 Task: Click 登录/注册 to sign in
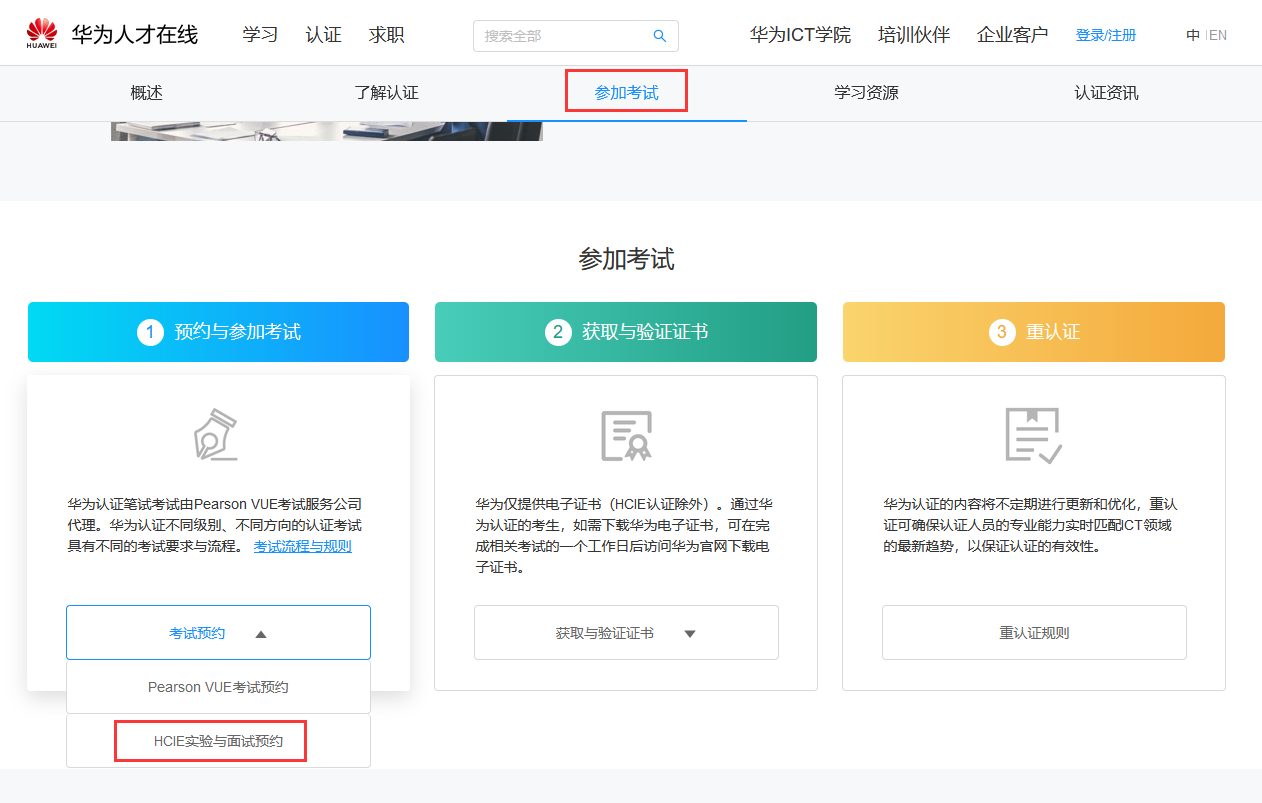click(x=1105, y=33)
